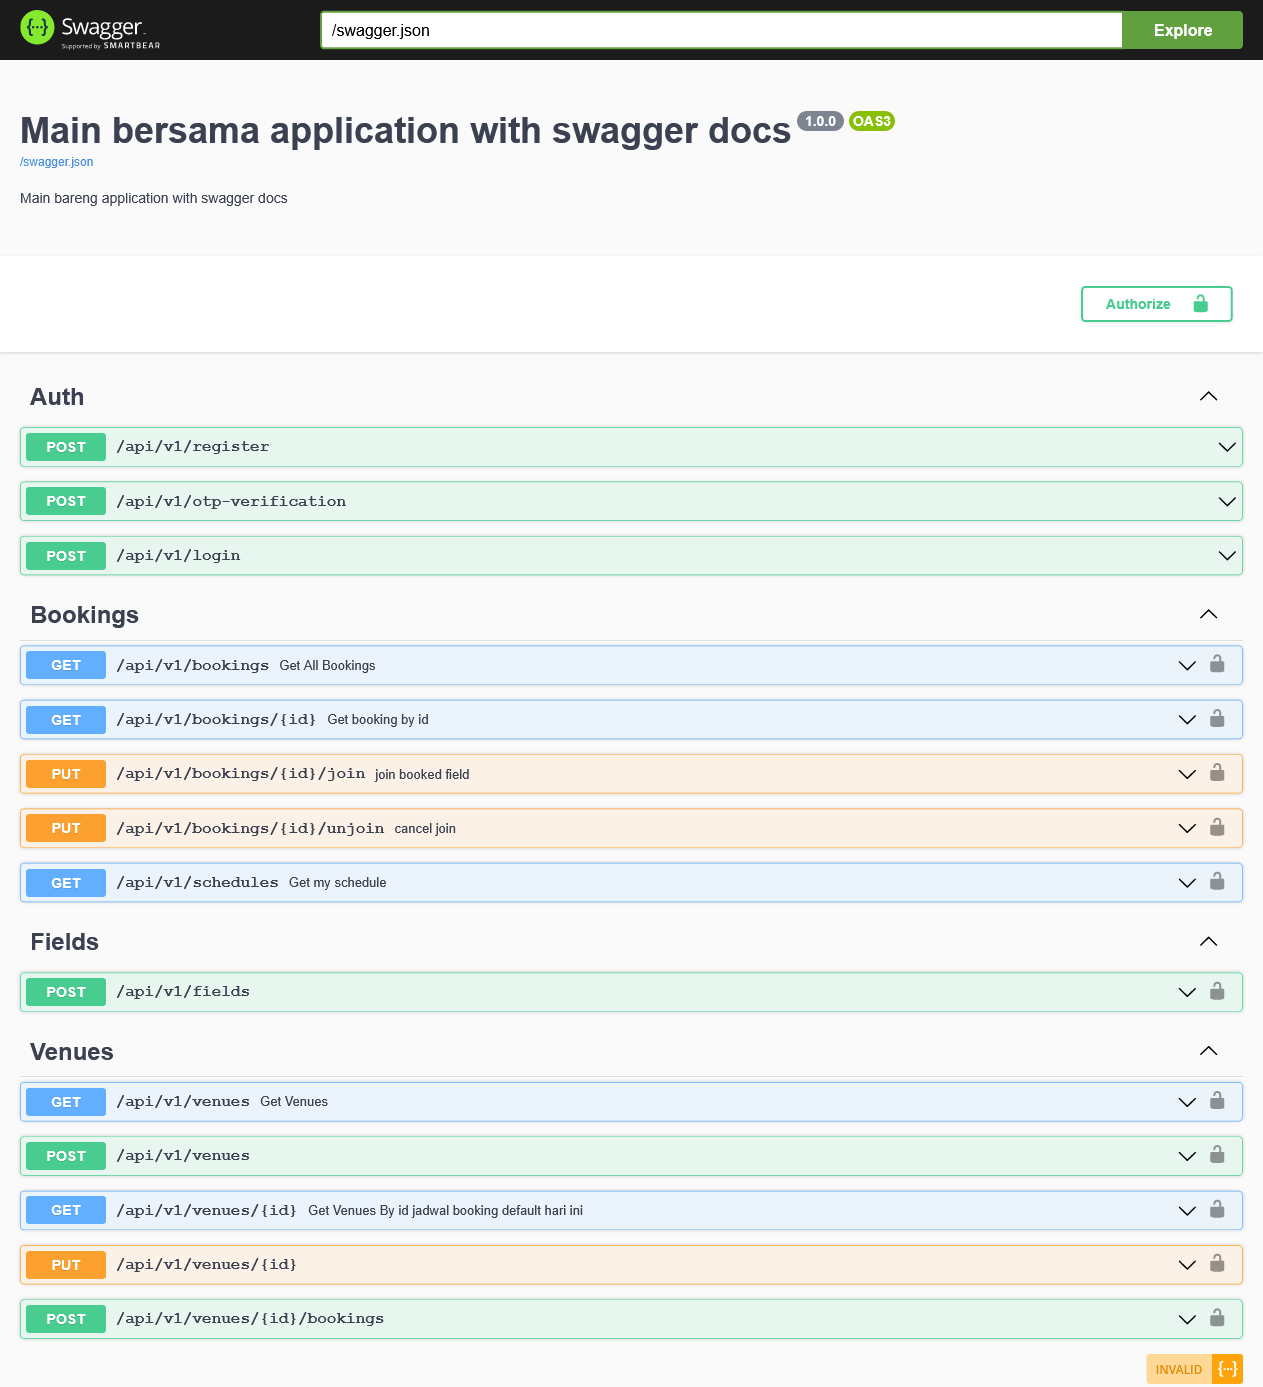Screen dimensions: 1263x1387
Task: Collapse the Fields section
Action: pyautogui.click(x=1208, y=941)
